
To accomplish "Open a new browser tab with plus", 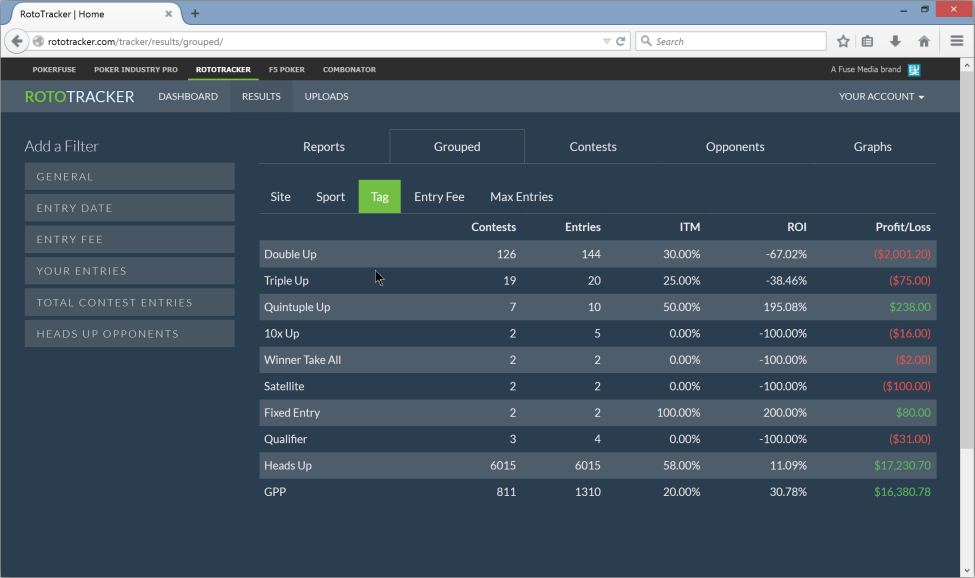I will click(195, 14).
